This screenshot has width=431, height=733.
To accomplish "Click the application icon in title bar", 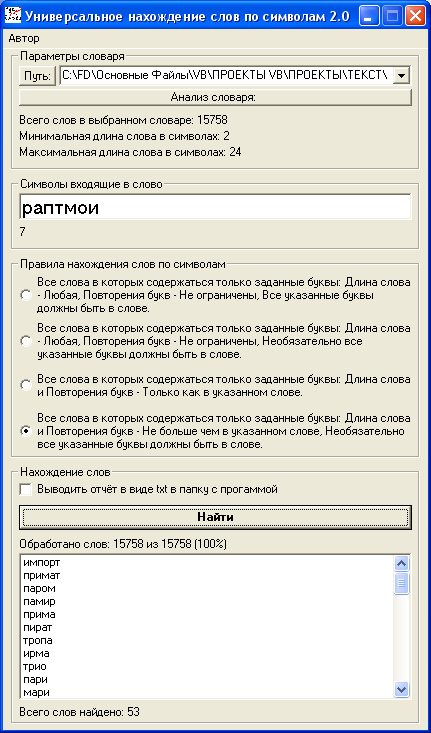I will (12, 16).
